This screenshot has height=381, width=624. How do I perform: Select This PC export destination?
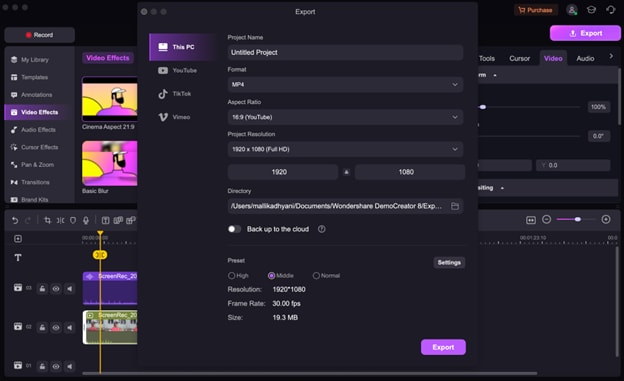(x=182, y=47)
